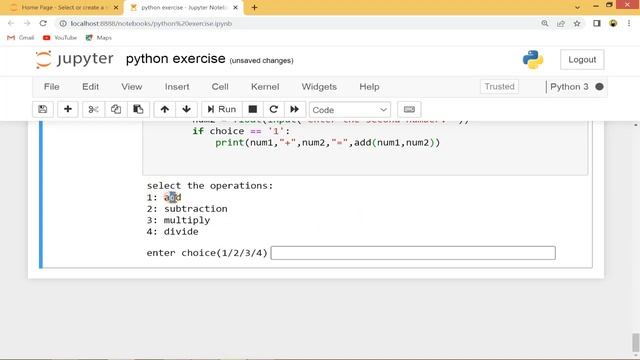
Task: Restart the kernel with the circular arrow
Action: click(x=273, y=109)
